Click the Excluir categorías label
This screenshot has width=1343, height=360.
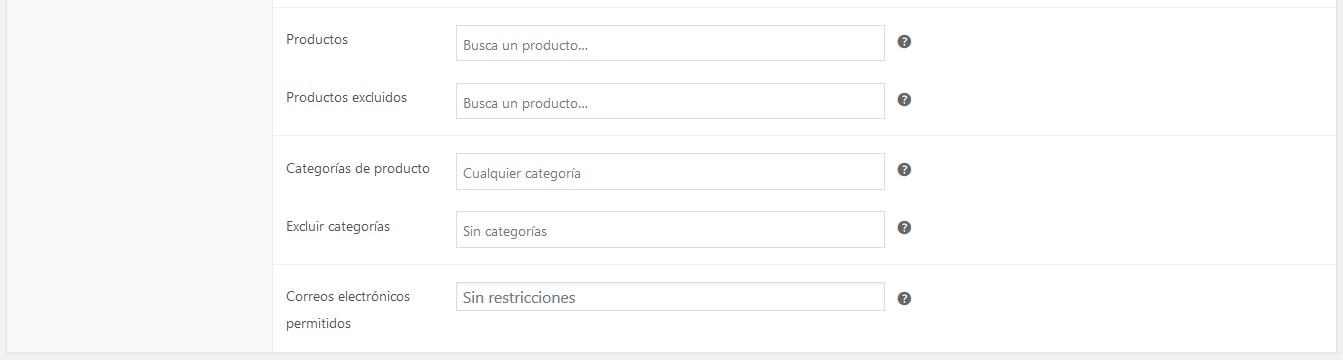click(x=338, y=226)
